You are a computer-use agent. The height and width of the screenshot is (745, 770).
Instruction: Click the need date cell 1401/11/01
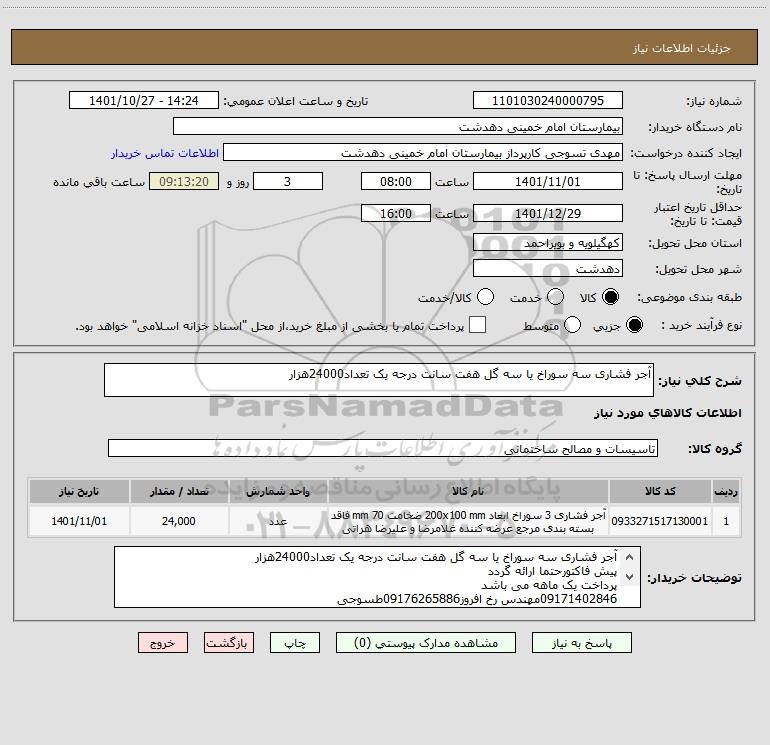tap(79, 521)
